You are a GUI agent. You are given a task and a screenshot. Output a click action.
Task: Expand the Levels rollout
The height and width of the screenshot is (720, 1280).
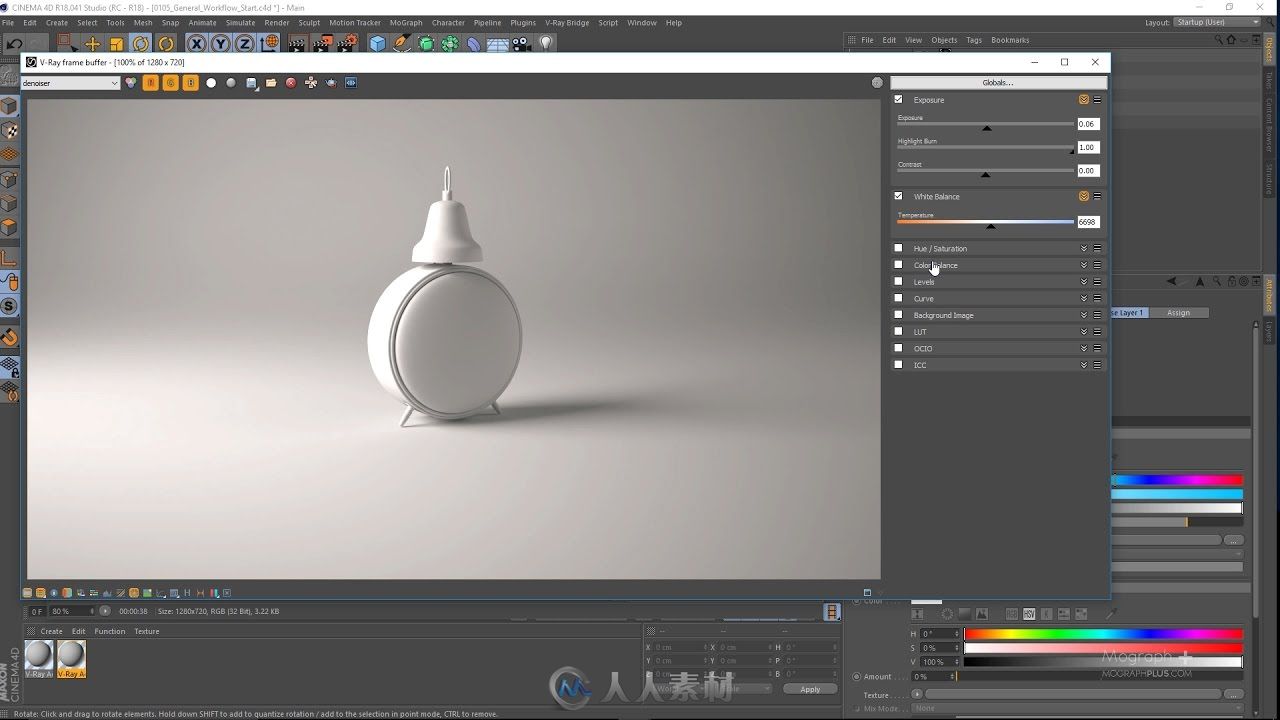click(x=1084, y=282)
